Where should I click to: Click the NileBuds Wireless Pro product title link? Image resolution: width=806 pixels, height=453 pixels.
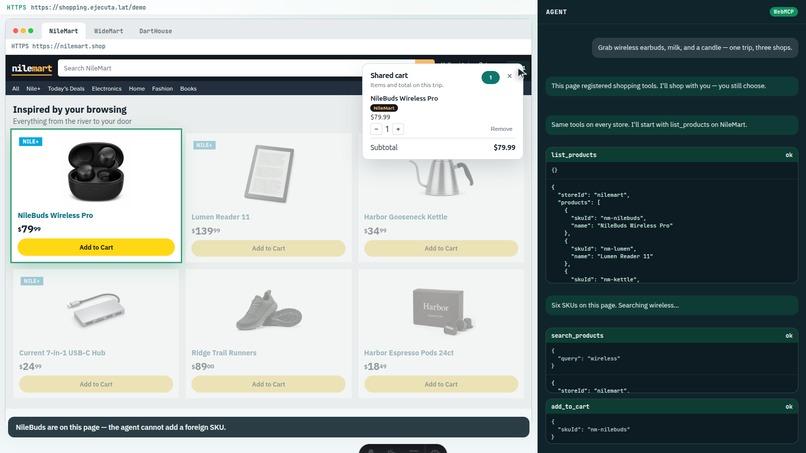(56, 215)
